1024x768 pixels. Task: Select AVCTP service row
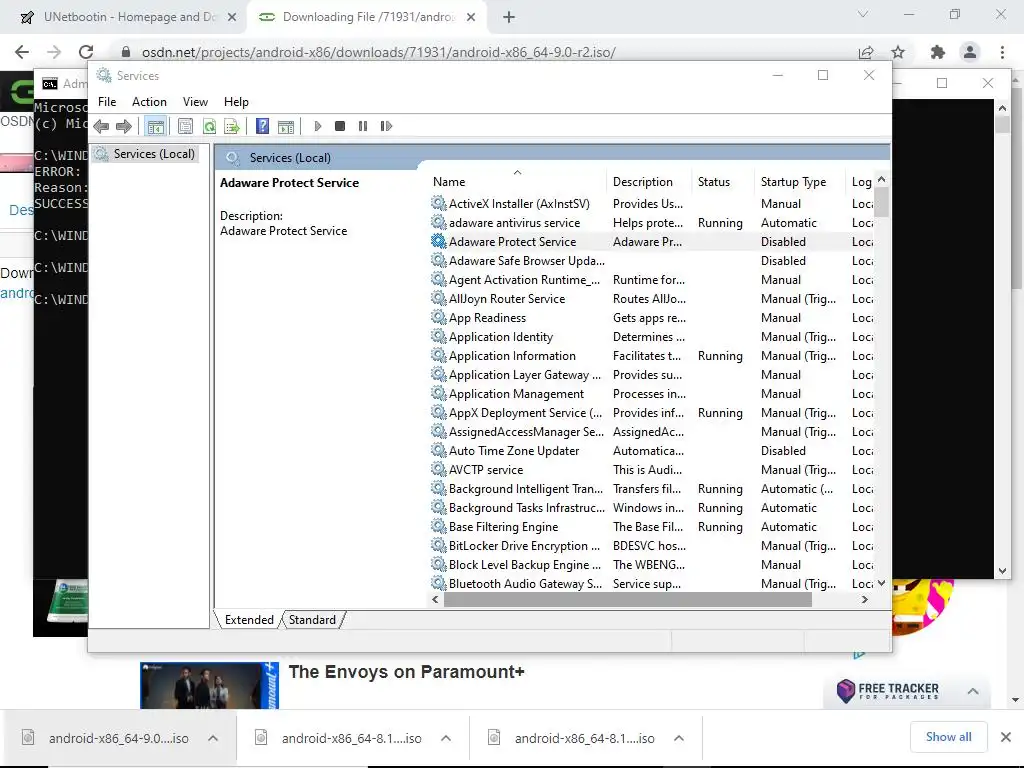click(x=651, y=470)
